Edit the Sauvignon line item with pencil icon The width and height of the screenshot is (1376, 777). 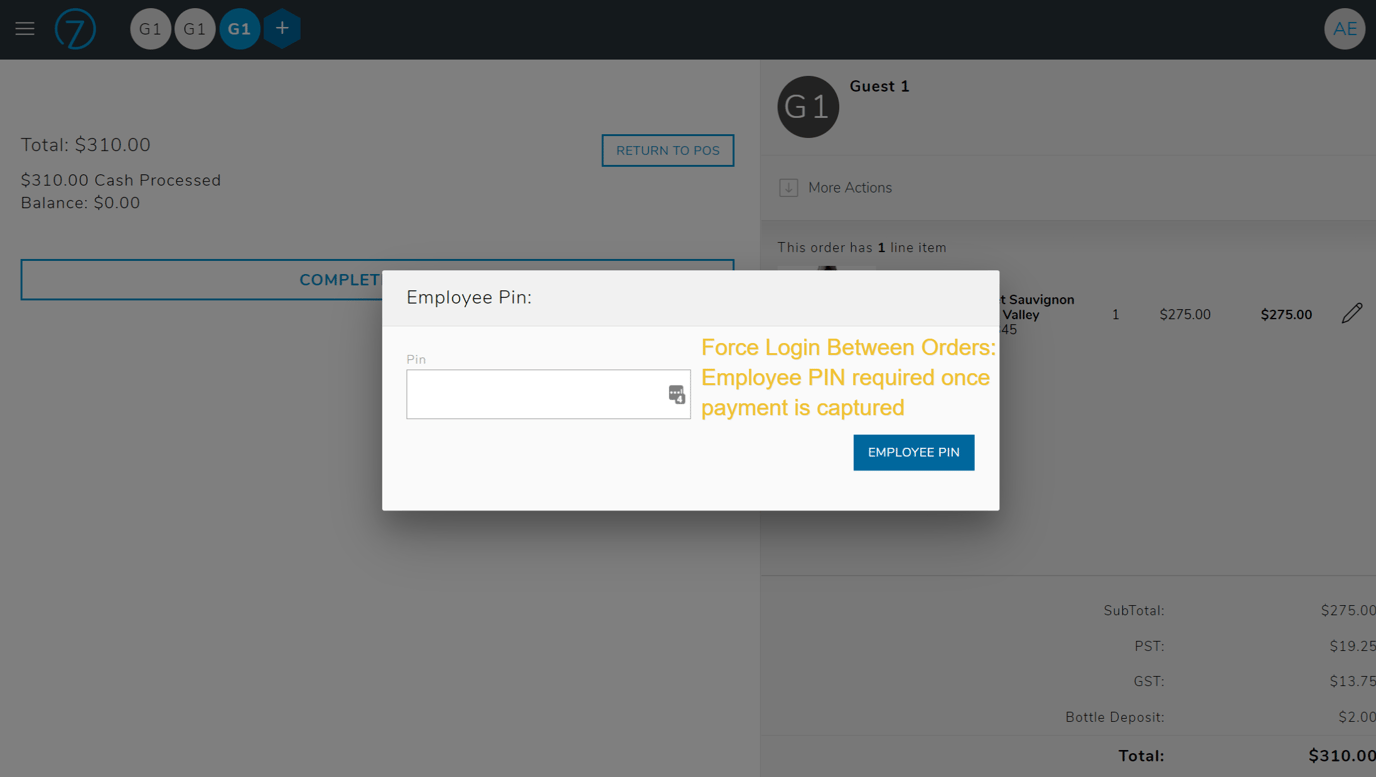click(1351, 313)
